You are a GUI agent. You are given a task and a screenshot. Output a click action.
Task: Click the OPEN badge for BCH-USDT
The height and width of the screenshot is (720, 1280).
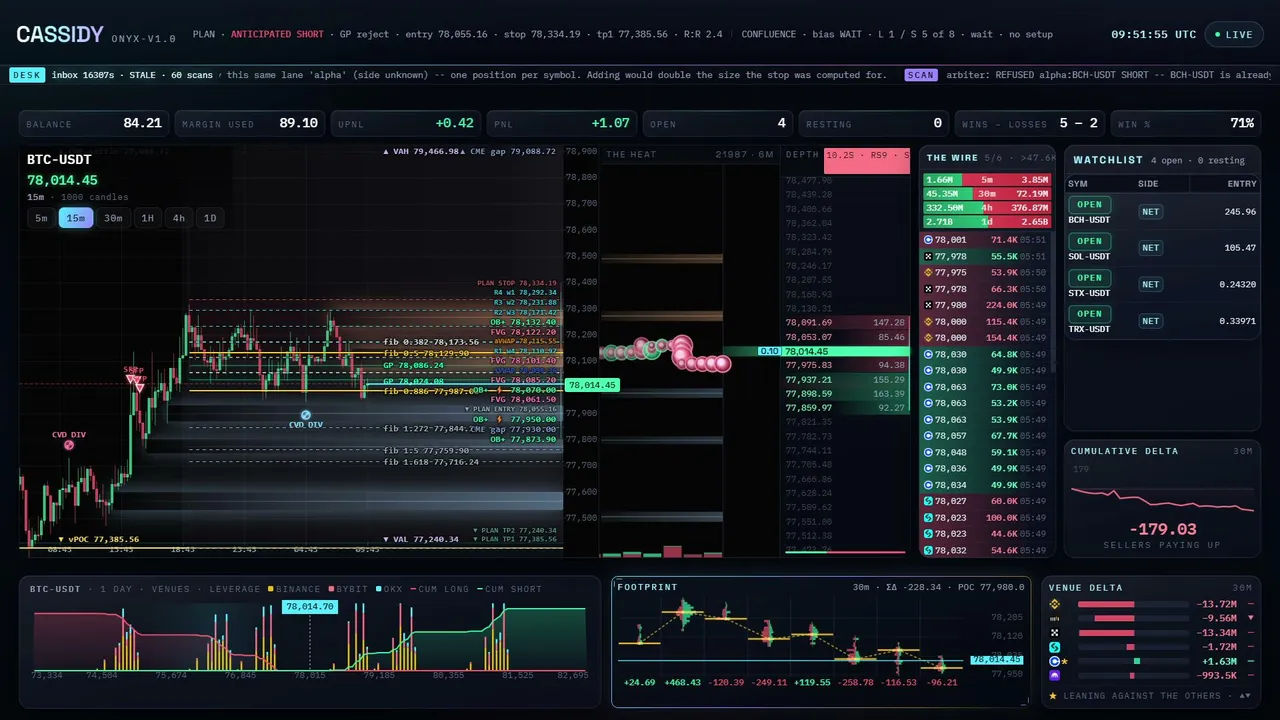tap(1089, 204)
